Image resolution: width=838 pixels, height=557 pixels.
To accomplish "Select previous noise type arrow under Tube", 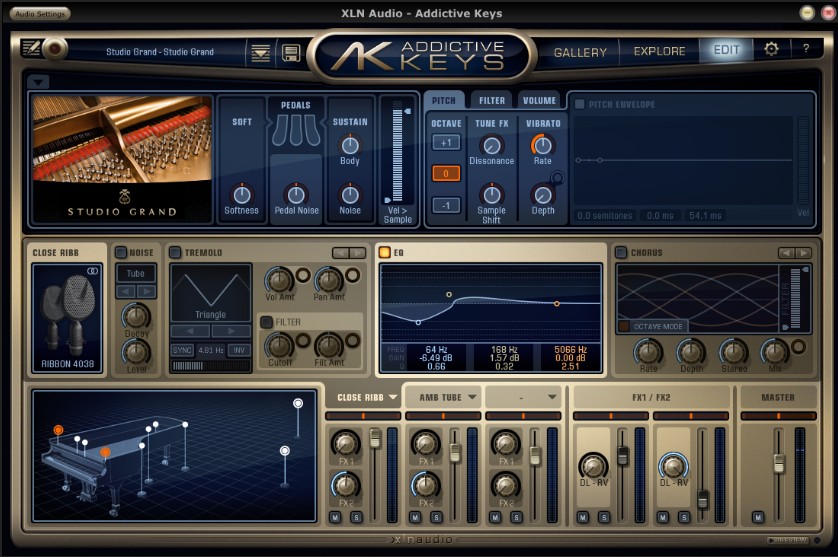I will (x=126, y=291).
